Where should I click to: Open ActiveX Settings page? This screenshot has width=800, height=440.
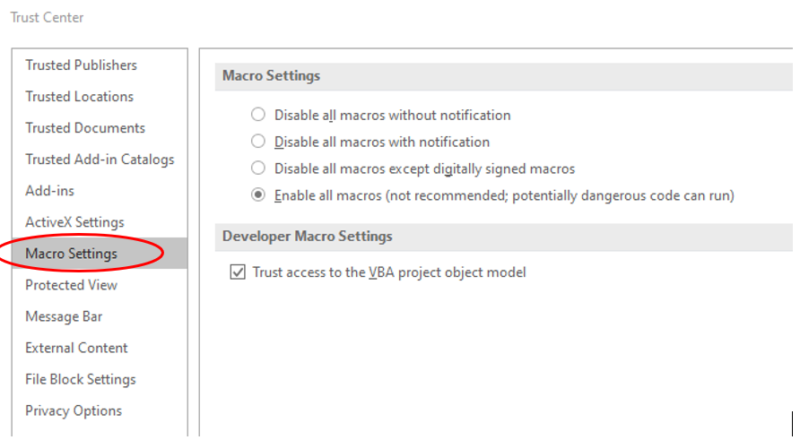pyautogui.click(x=74, y=222)
